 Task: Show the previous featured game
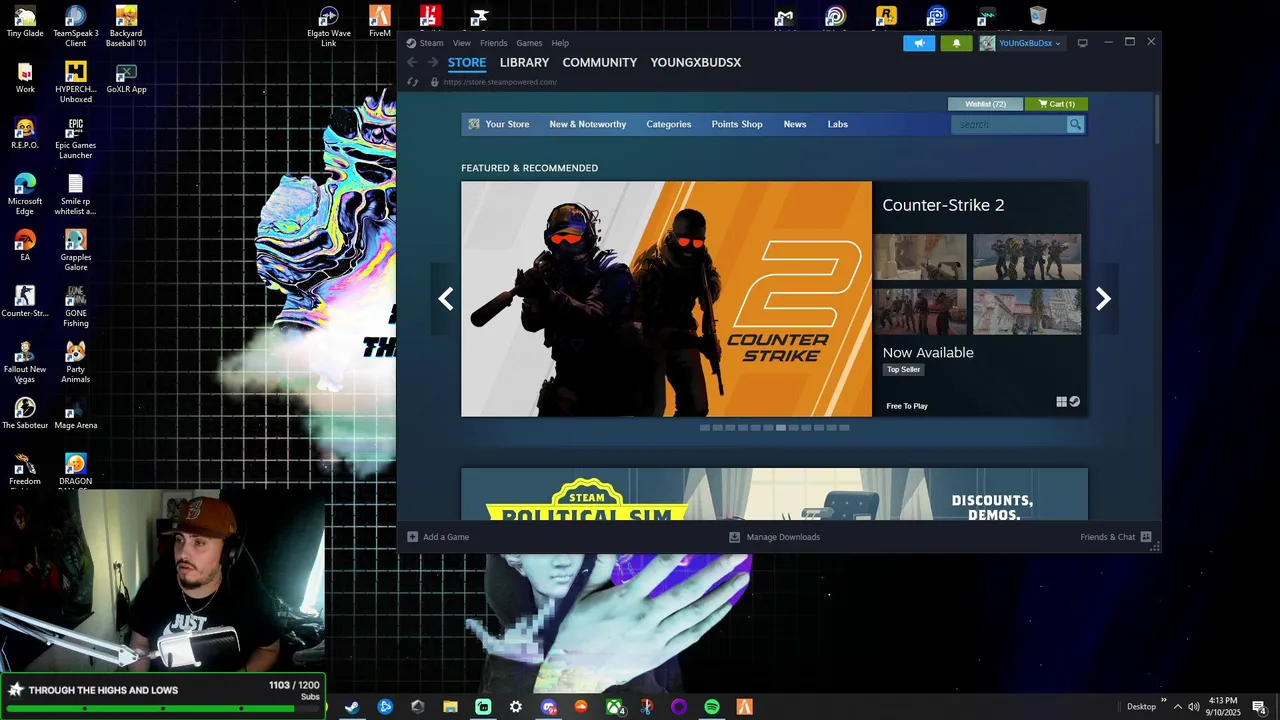(x=445, y=299)
